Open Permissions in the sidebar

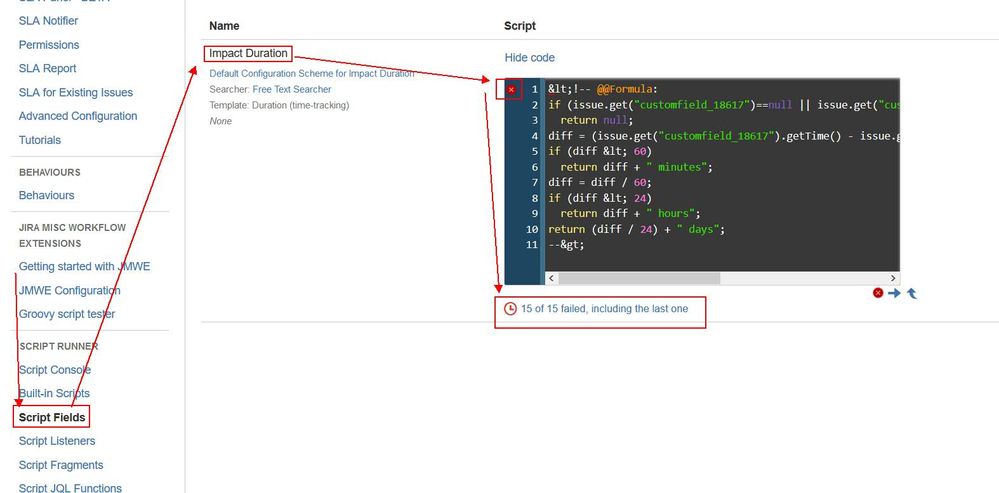49,45
